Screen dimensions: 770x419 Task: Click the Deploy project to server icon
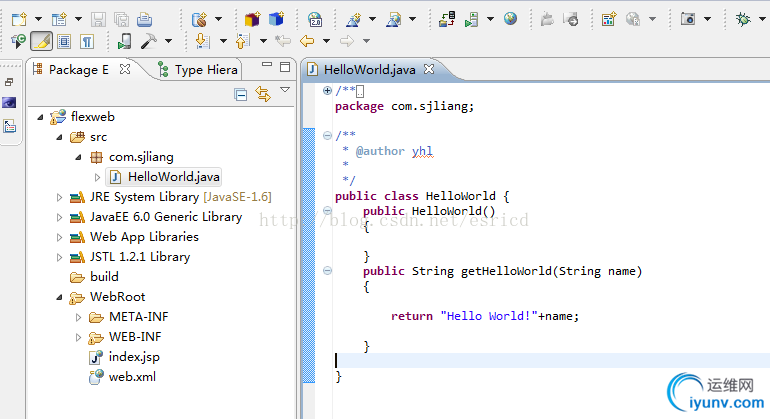447,19
